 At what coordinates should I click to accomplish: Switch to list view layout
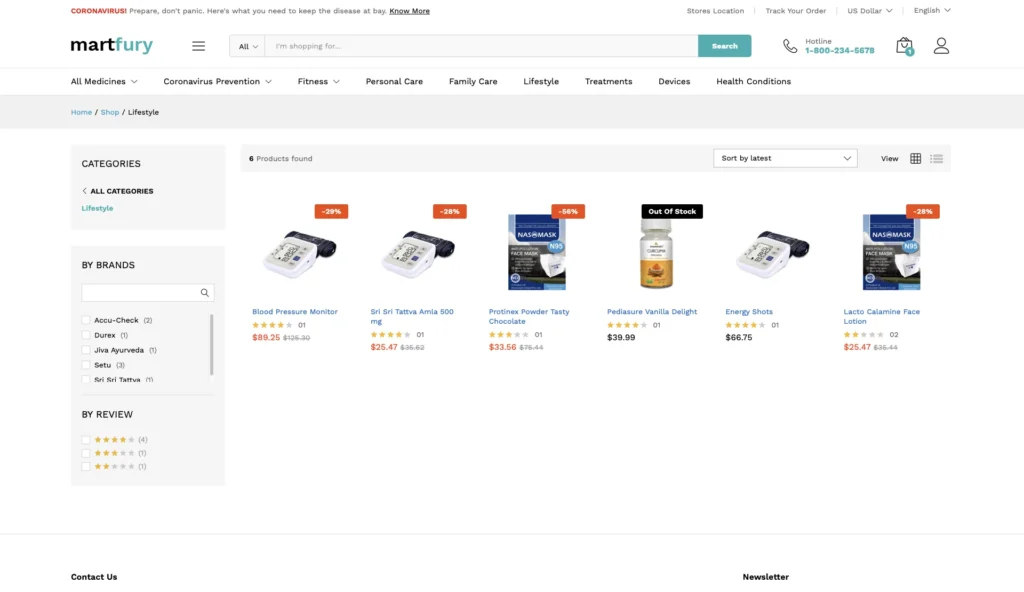tap(937, 158)
